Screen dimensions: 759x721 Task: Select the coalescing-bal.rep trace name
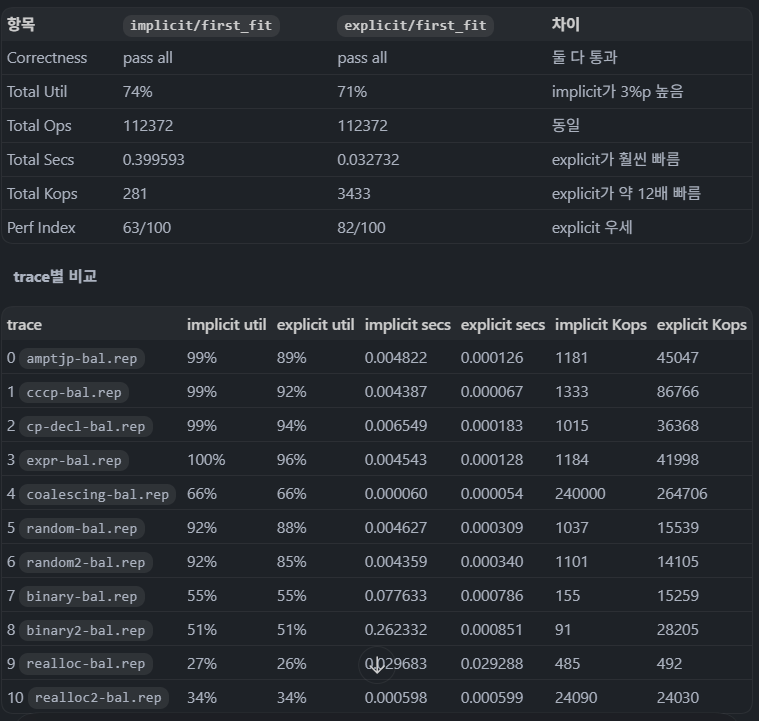coord(98,494)
